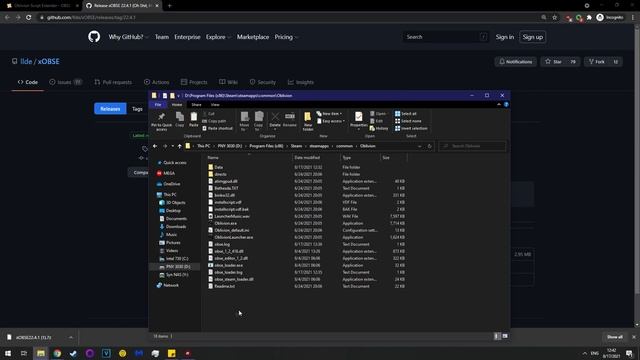
Task: Click common in the address breadcrumb
Action: tap(344, 146)
